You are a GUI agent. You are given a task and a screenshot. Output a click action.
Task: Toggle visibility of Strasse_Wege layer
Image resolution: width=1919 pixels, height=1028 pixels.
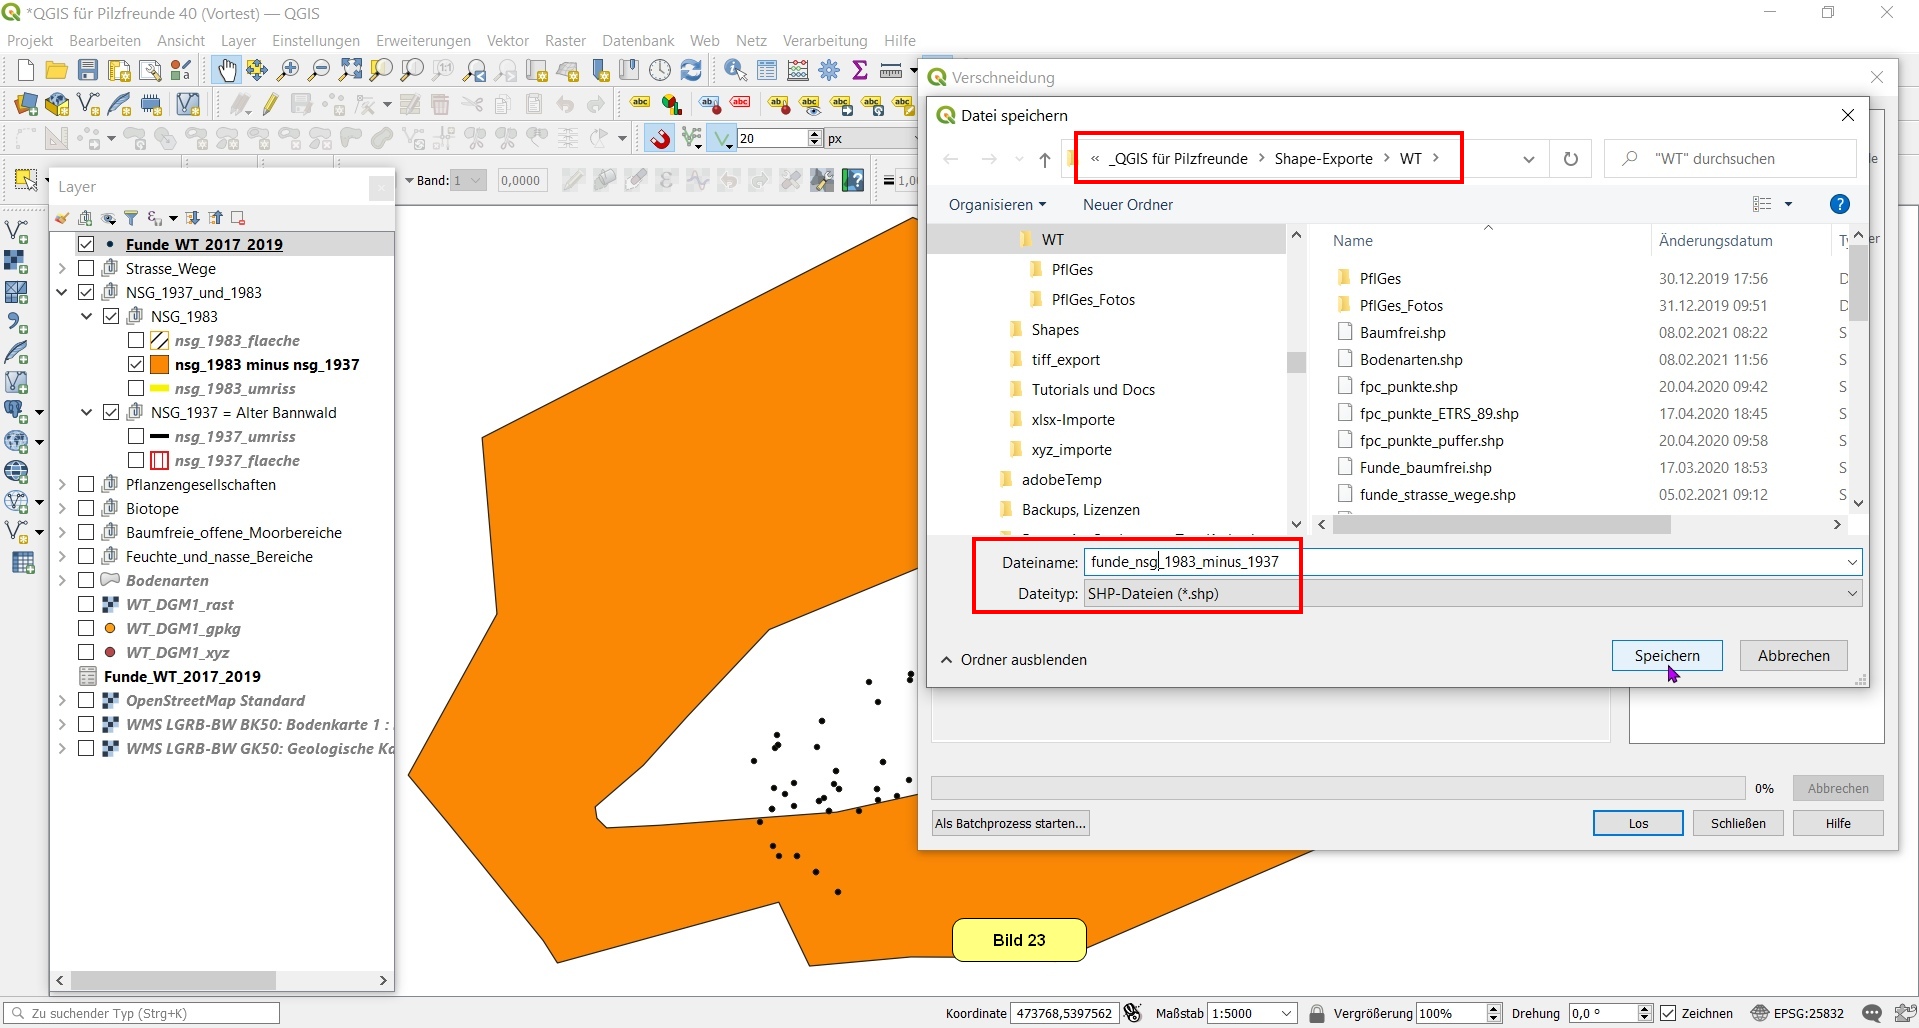[86, 268]
